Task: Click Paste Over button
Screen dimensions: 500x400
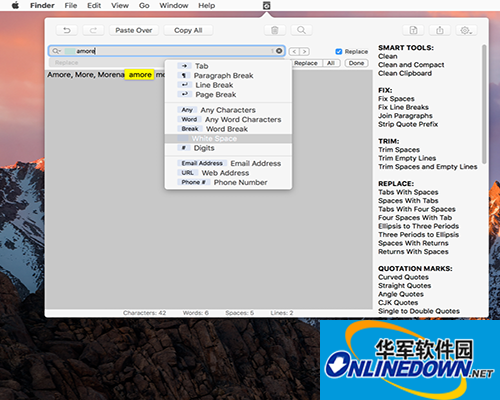Action: [x=134, y=30]
